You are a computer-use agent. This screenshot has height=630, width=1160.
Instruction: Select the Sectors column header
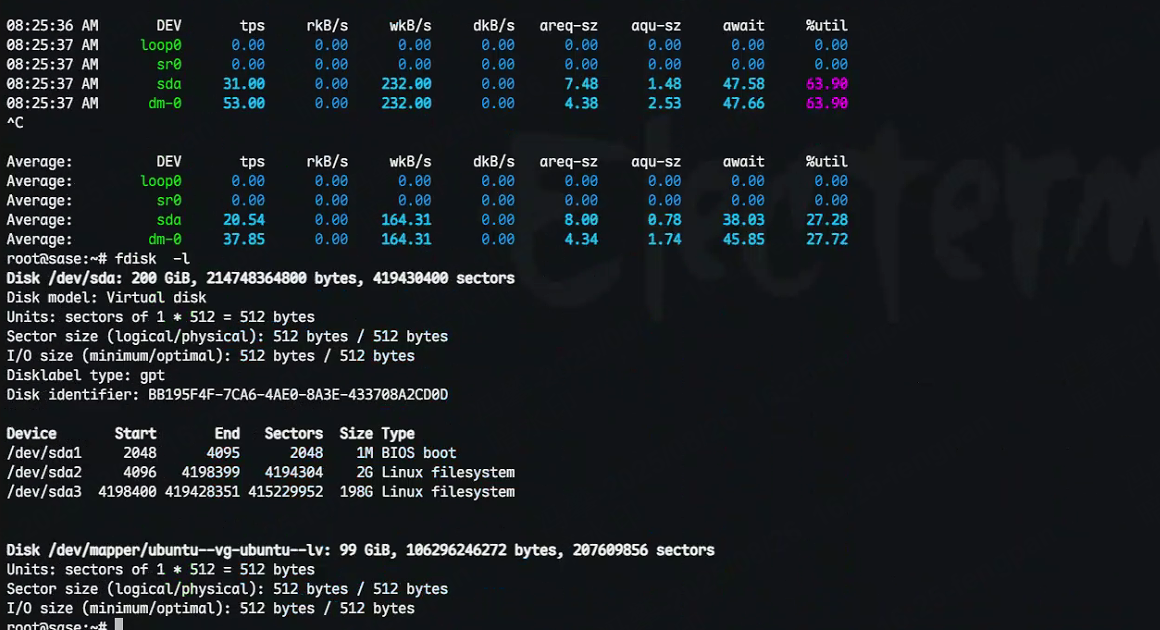point(294,433)
